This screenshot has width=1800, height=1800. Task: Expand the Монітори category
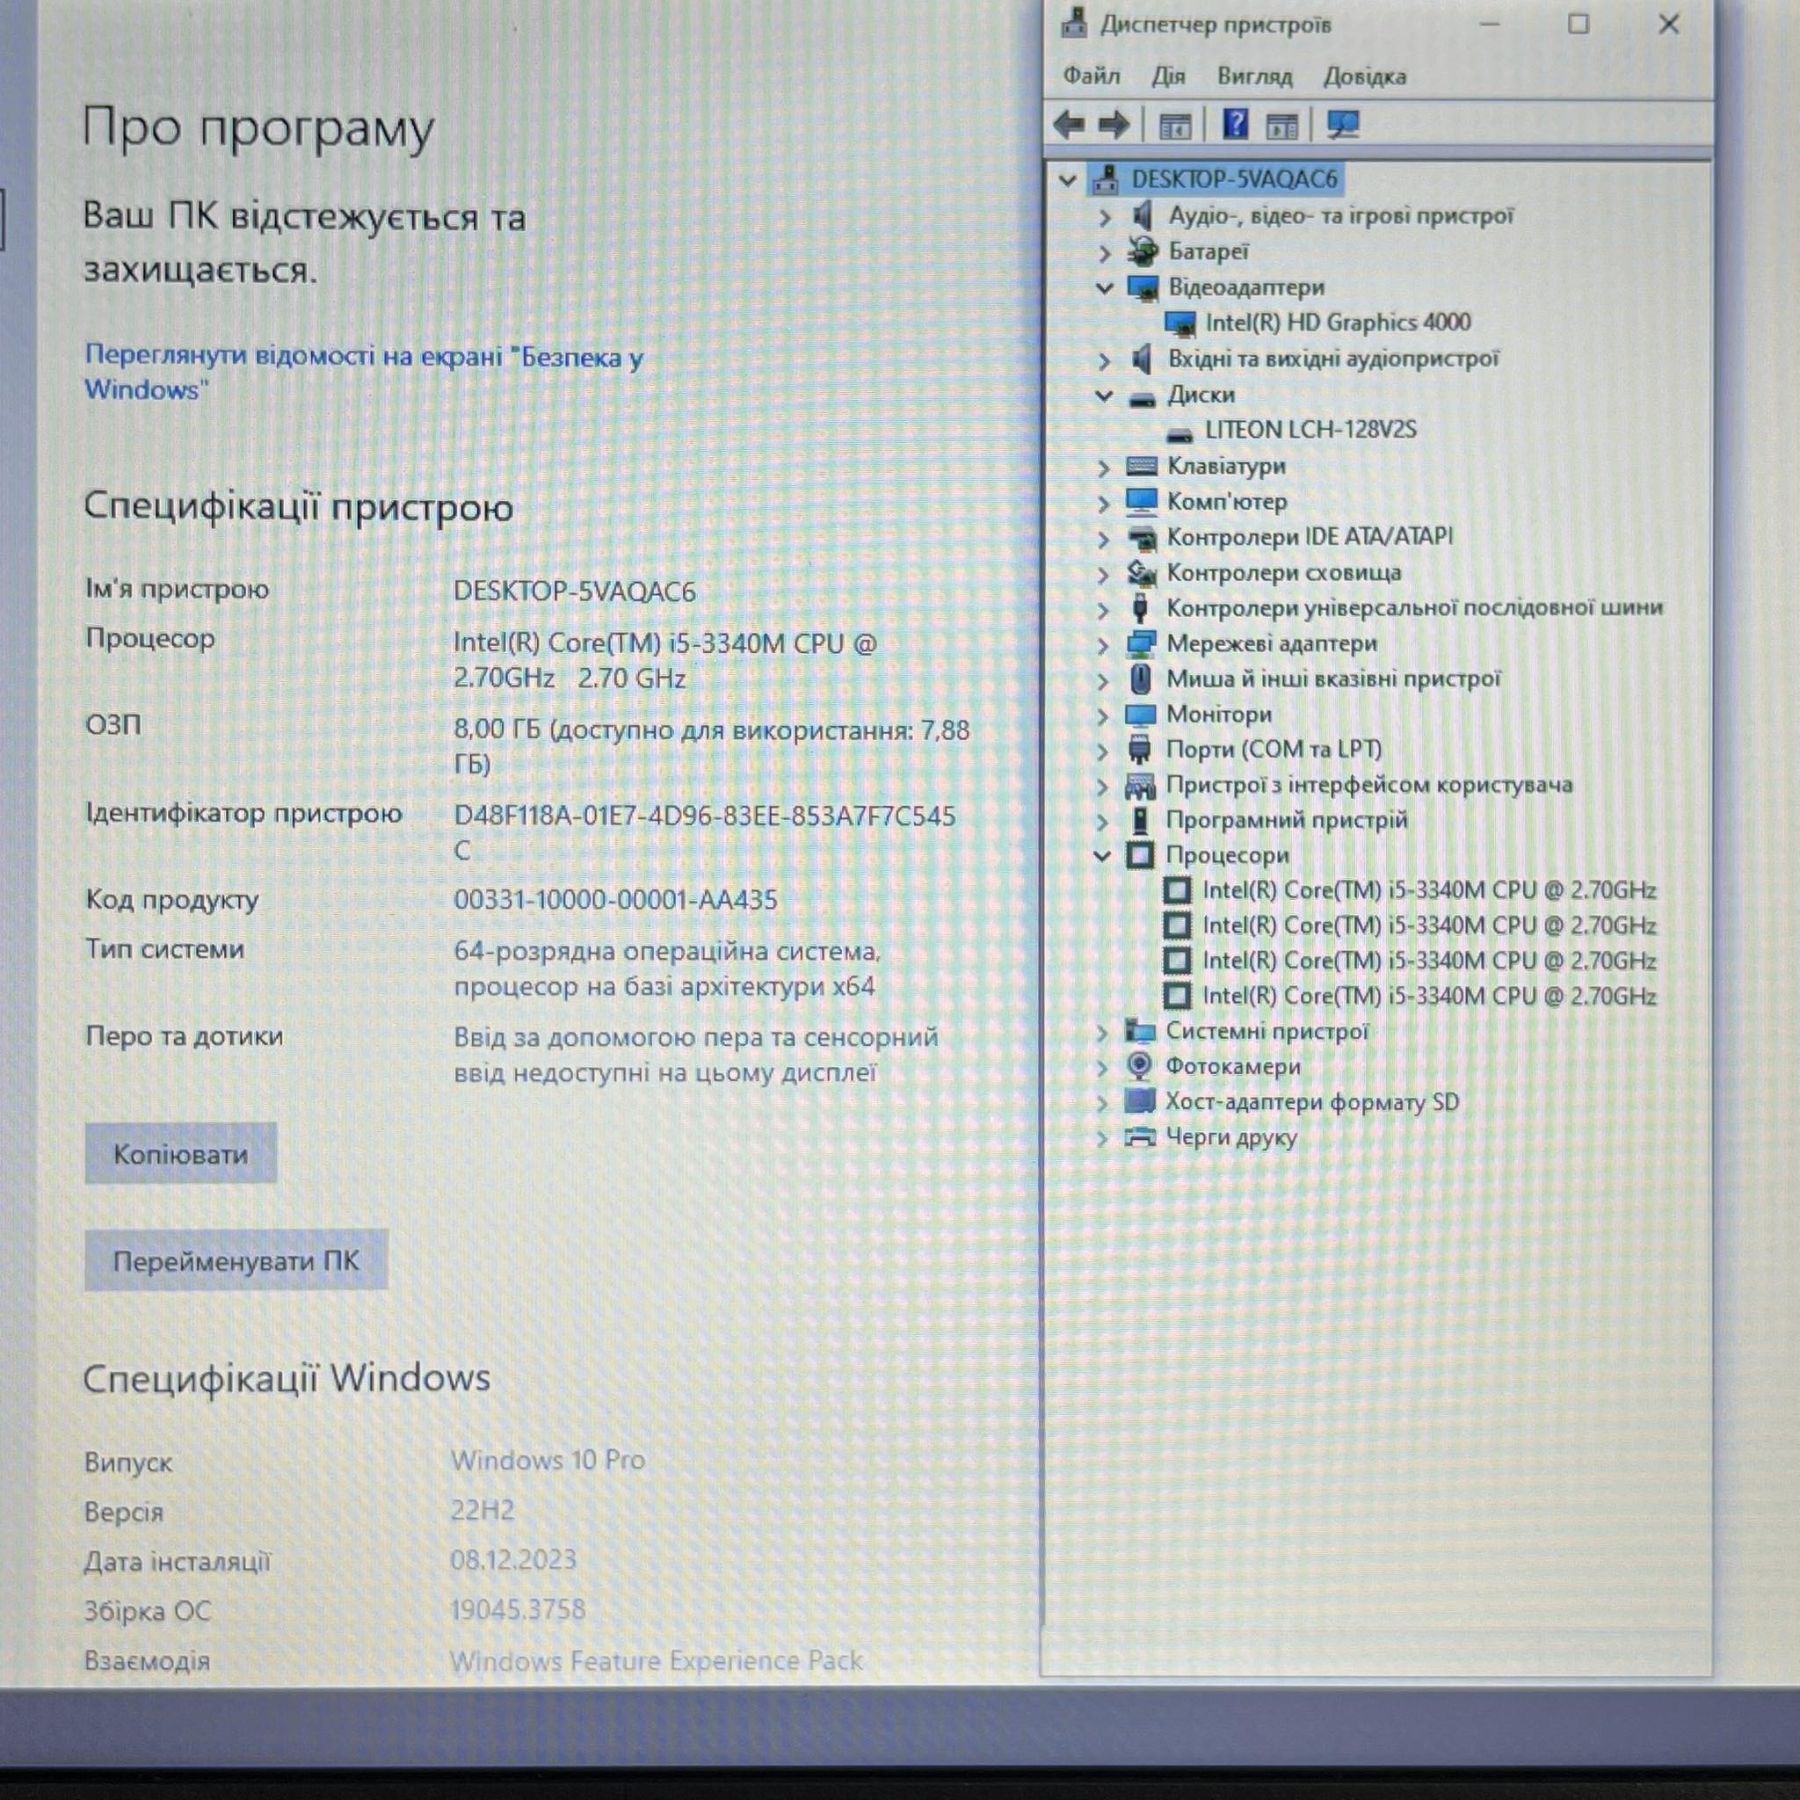click(1103, 716)
